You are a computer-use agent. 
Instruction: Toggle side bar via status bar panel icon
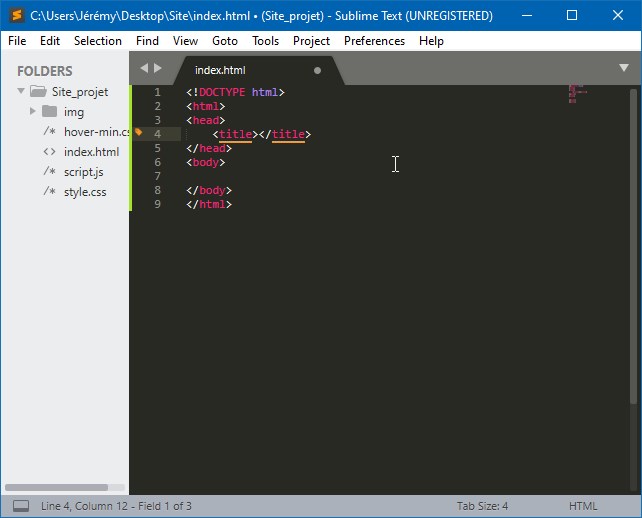21,506
